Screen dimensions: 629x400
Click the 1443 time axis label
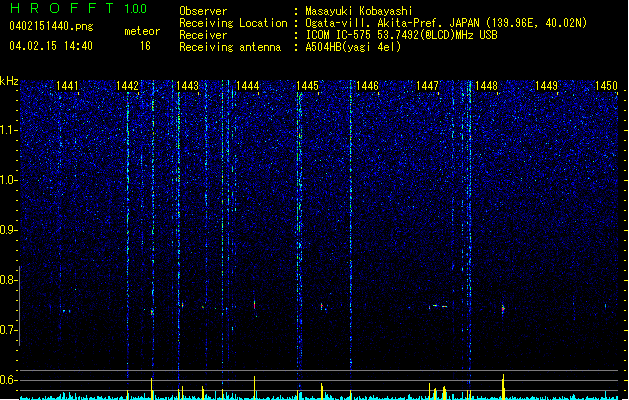tap(187, 85)
